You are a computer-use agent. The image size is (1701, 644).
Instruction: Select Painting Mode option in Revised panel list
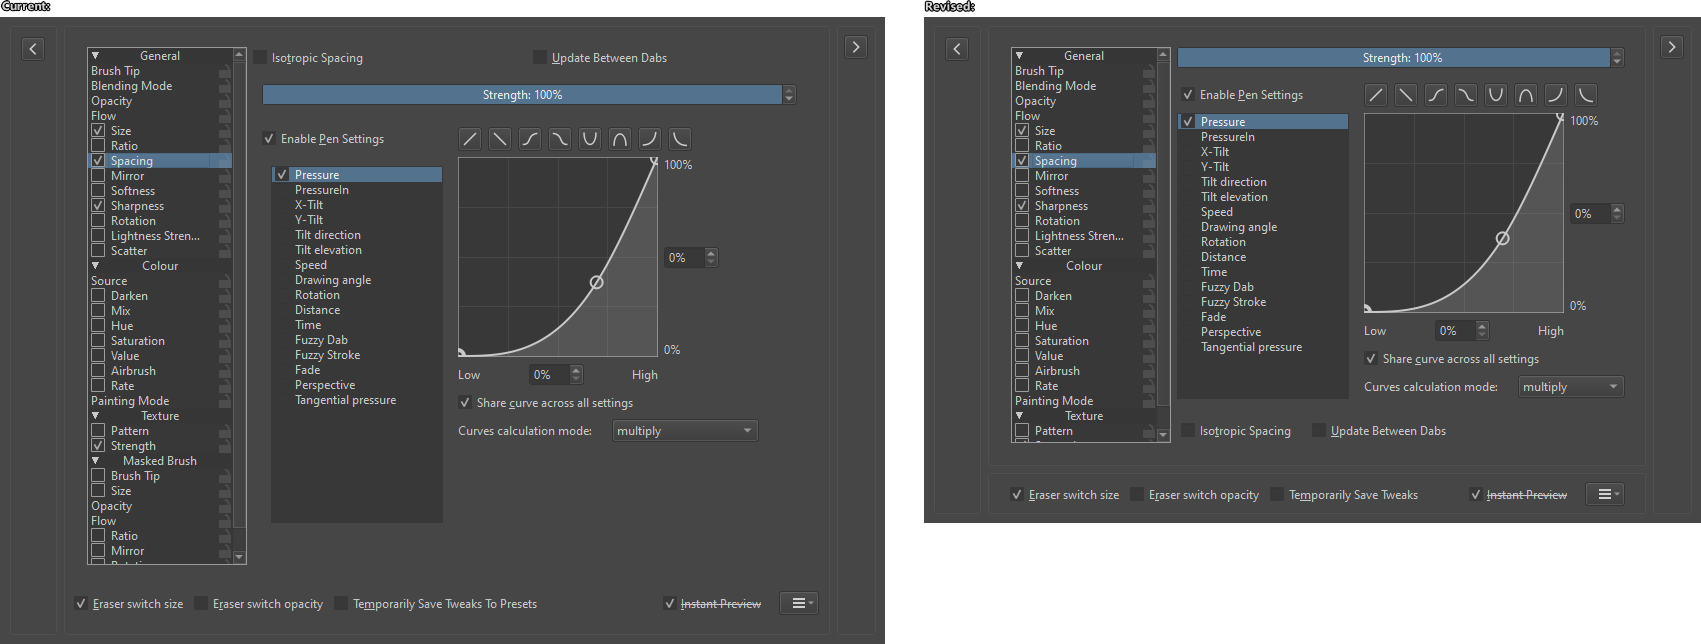(1053, 401)
